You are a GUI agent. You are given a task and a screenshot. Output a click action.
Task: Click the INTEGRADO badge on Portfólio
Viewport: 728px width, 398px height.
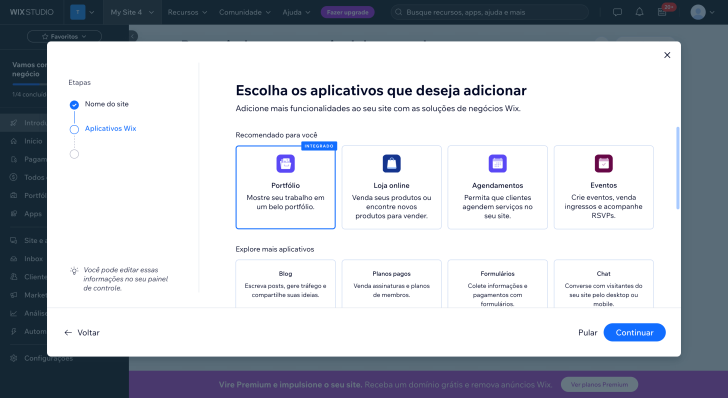[x=319, y=146]
